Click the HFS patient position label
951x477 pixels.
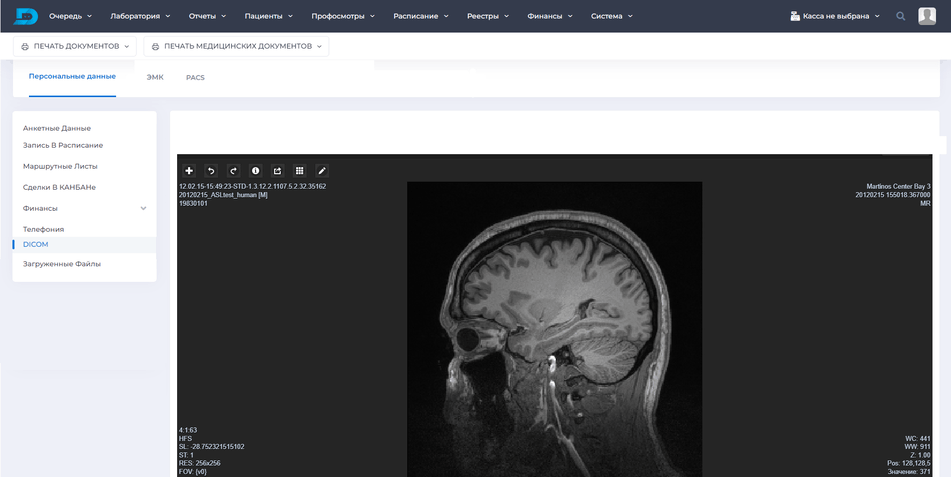click(x=186, y=438)
